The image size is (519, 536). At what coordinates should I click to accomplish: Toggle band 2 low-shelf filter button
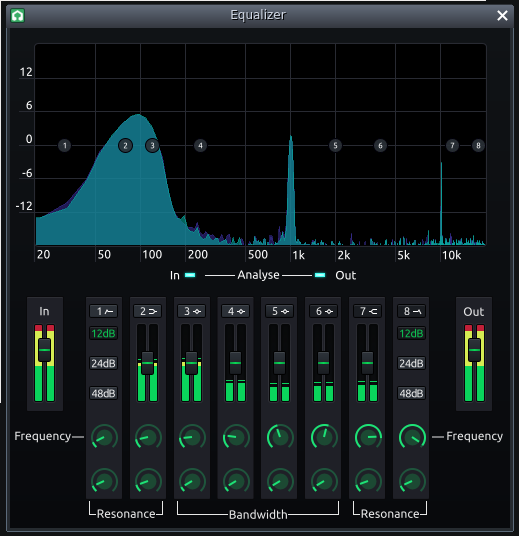pyautogui.click(x=148, y=311)
